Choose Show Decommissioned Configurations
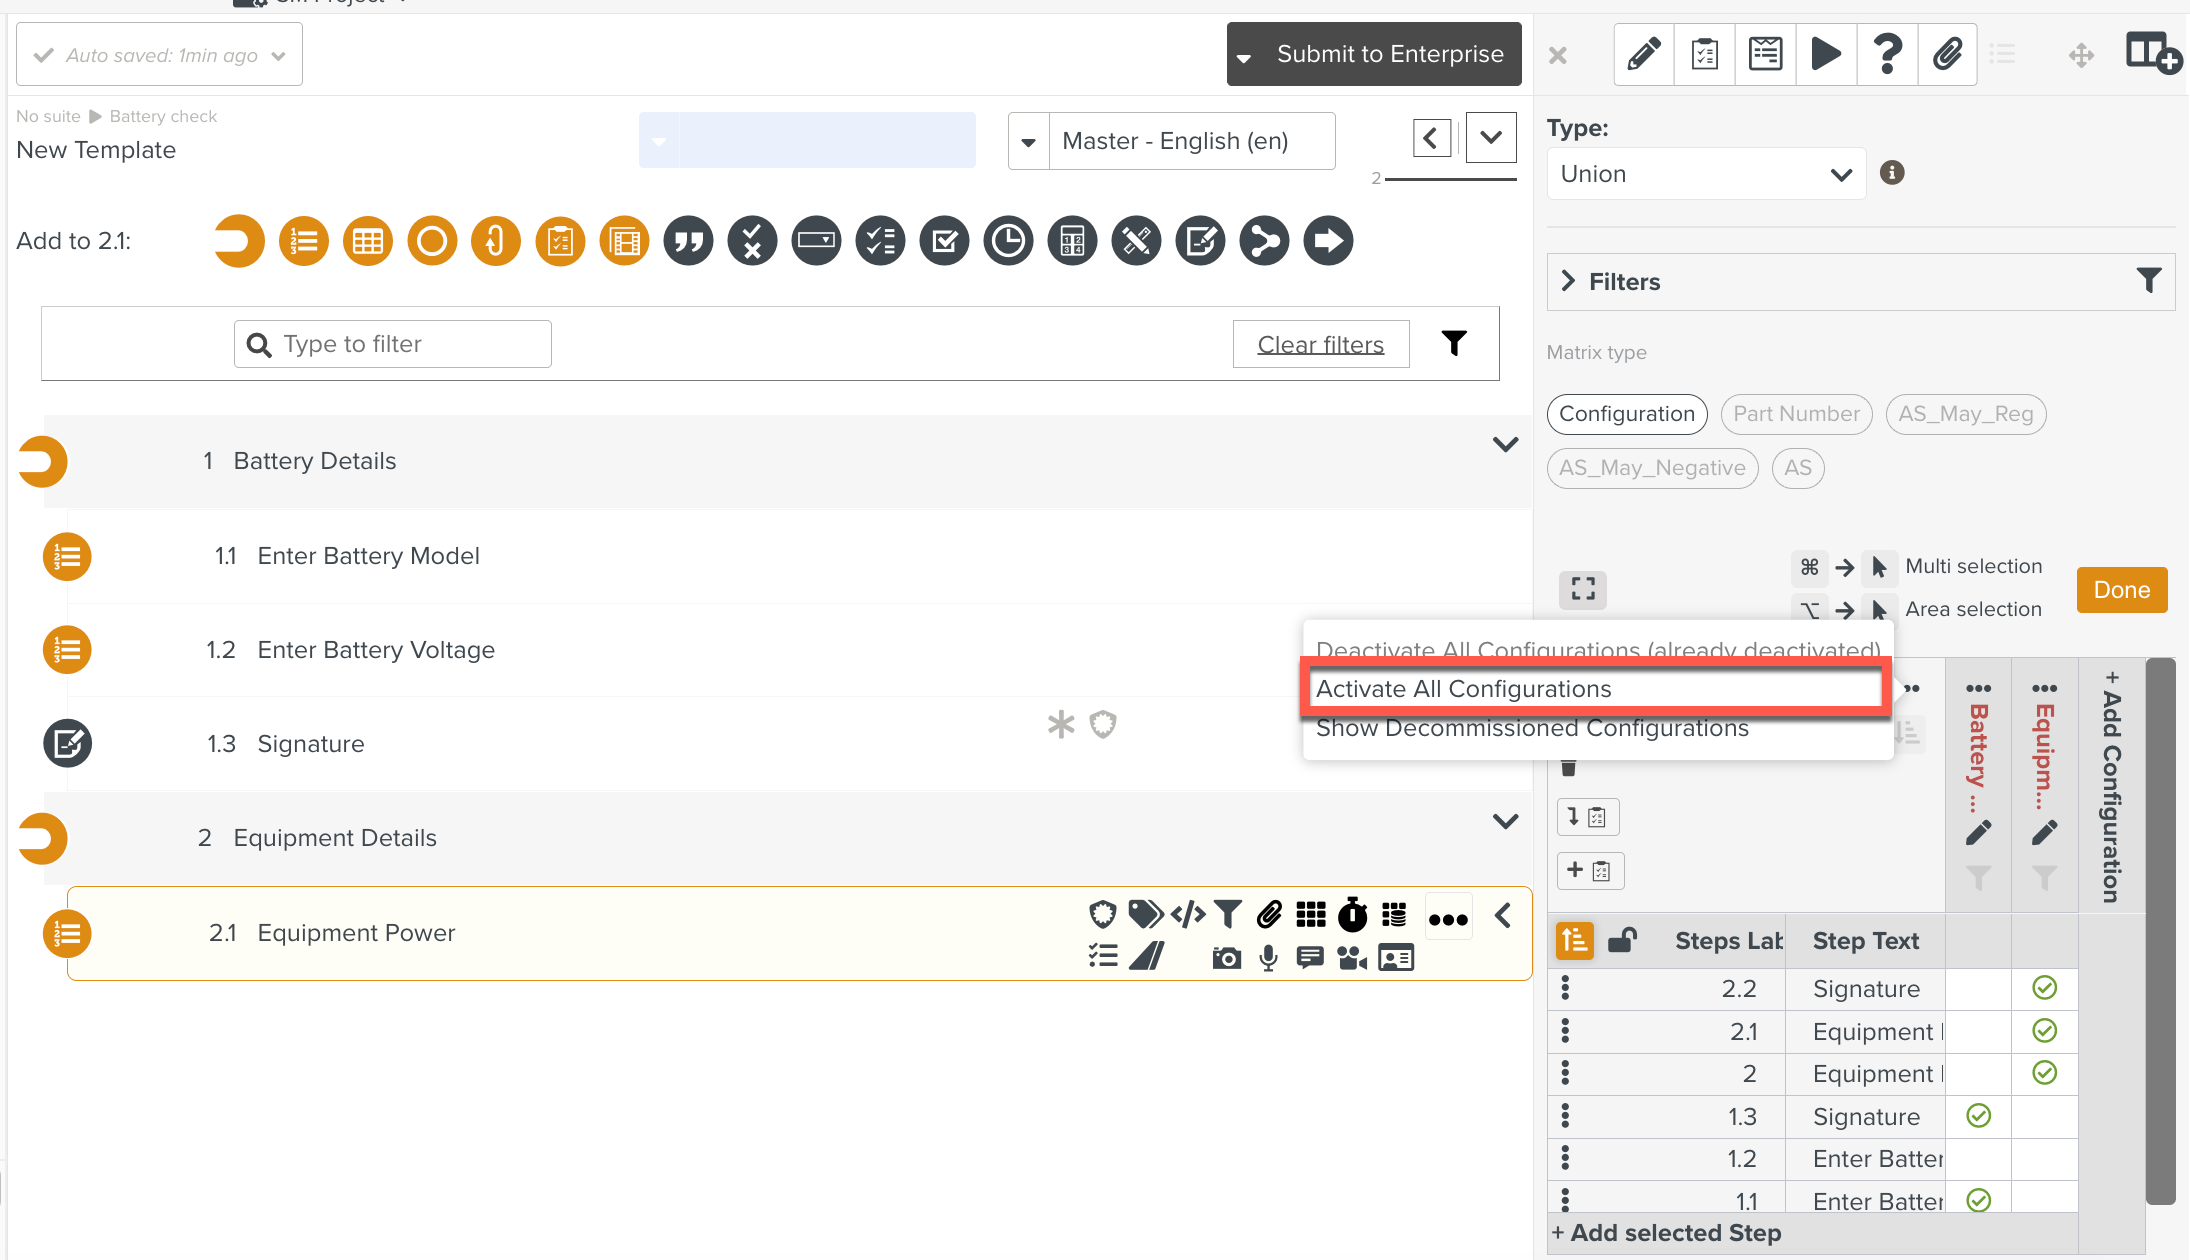 (x=1532, y=729)
